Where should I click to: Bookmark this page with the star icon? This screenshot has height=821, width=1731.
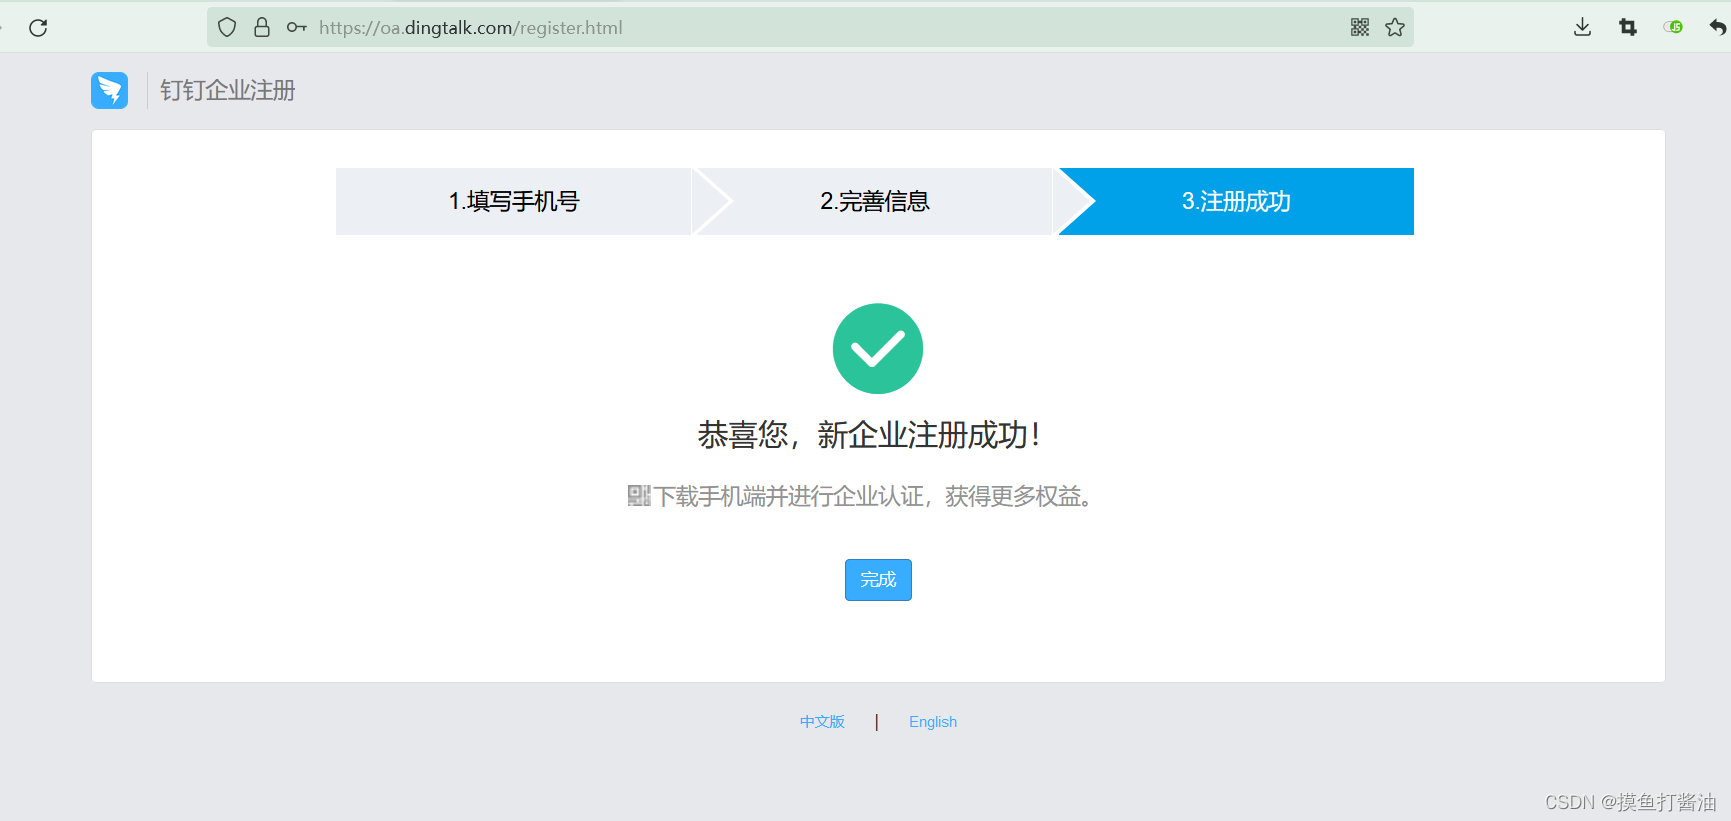[x=1395, y=27]
